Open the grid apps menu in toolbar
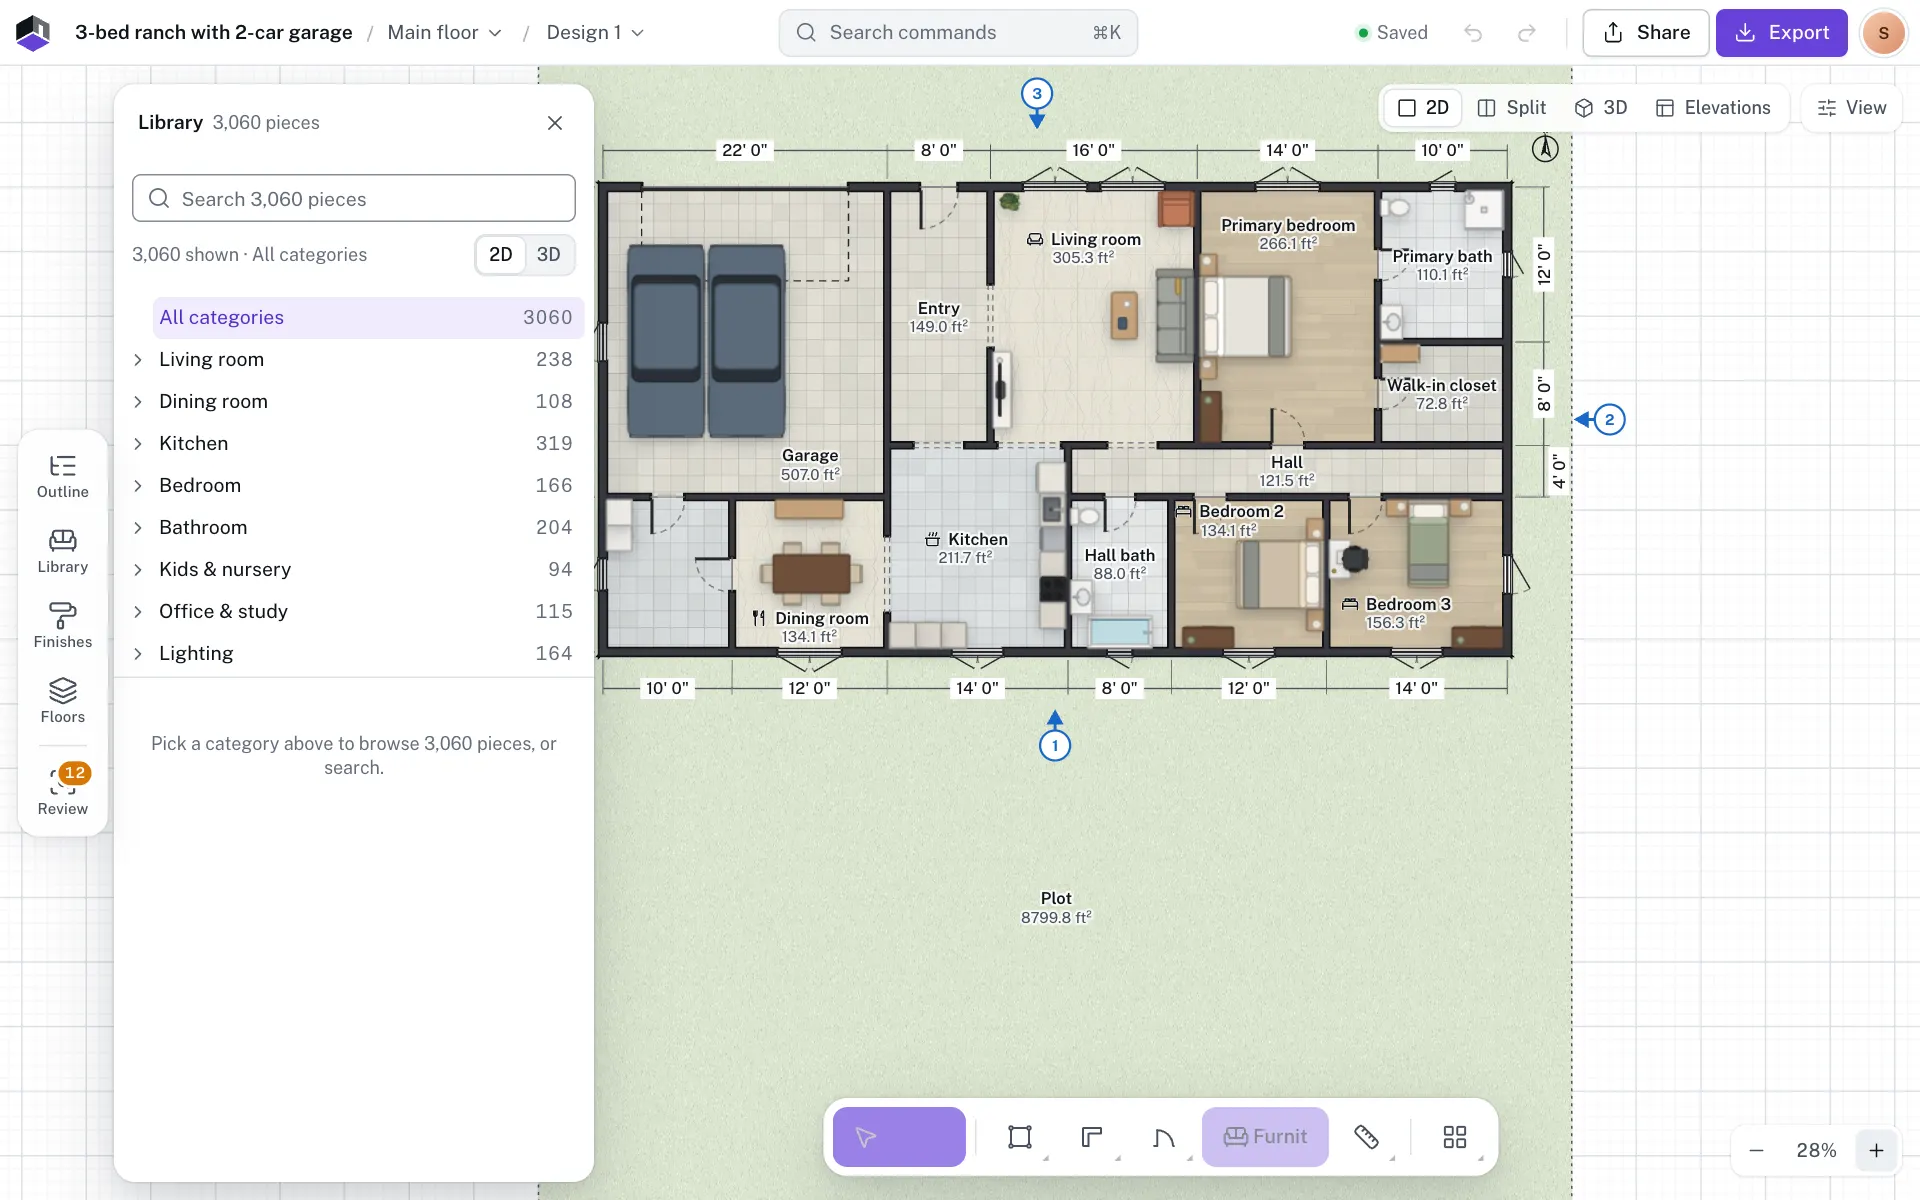The width and height of the screenshot is (1920, 1200). (1455, 1137)
